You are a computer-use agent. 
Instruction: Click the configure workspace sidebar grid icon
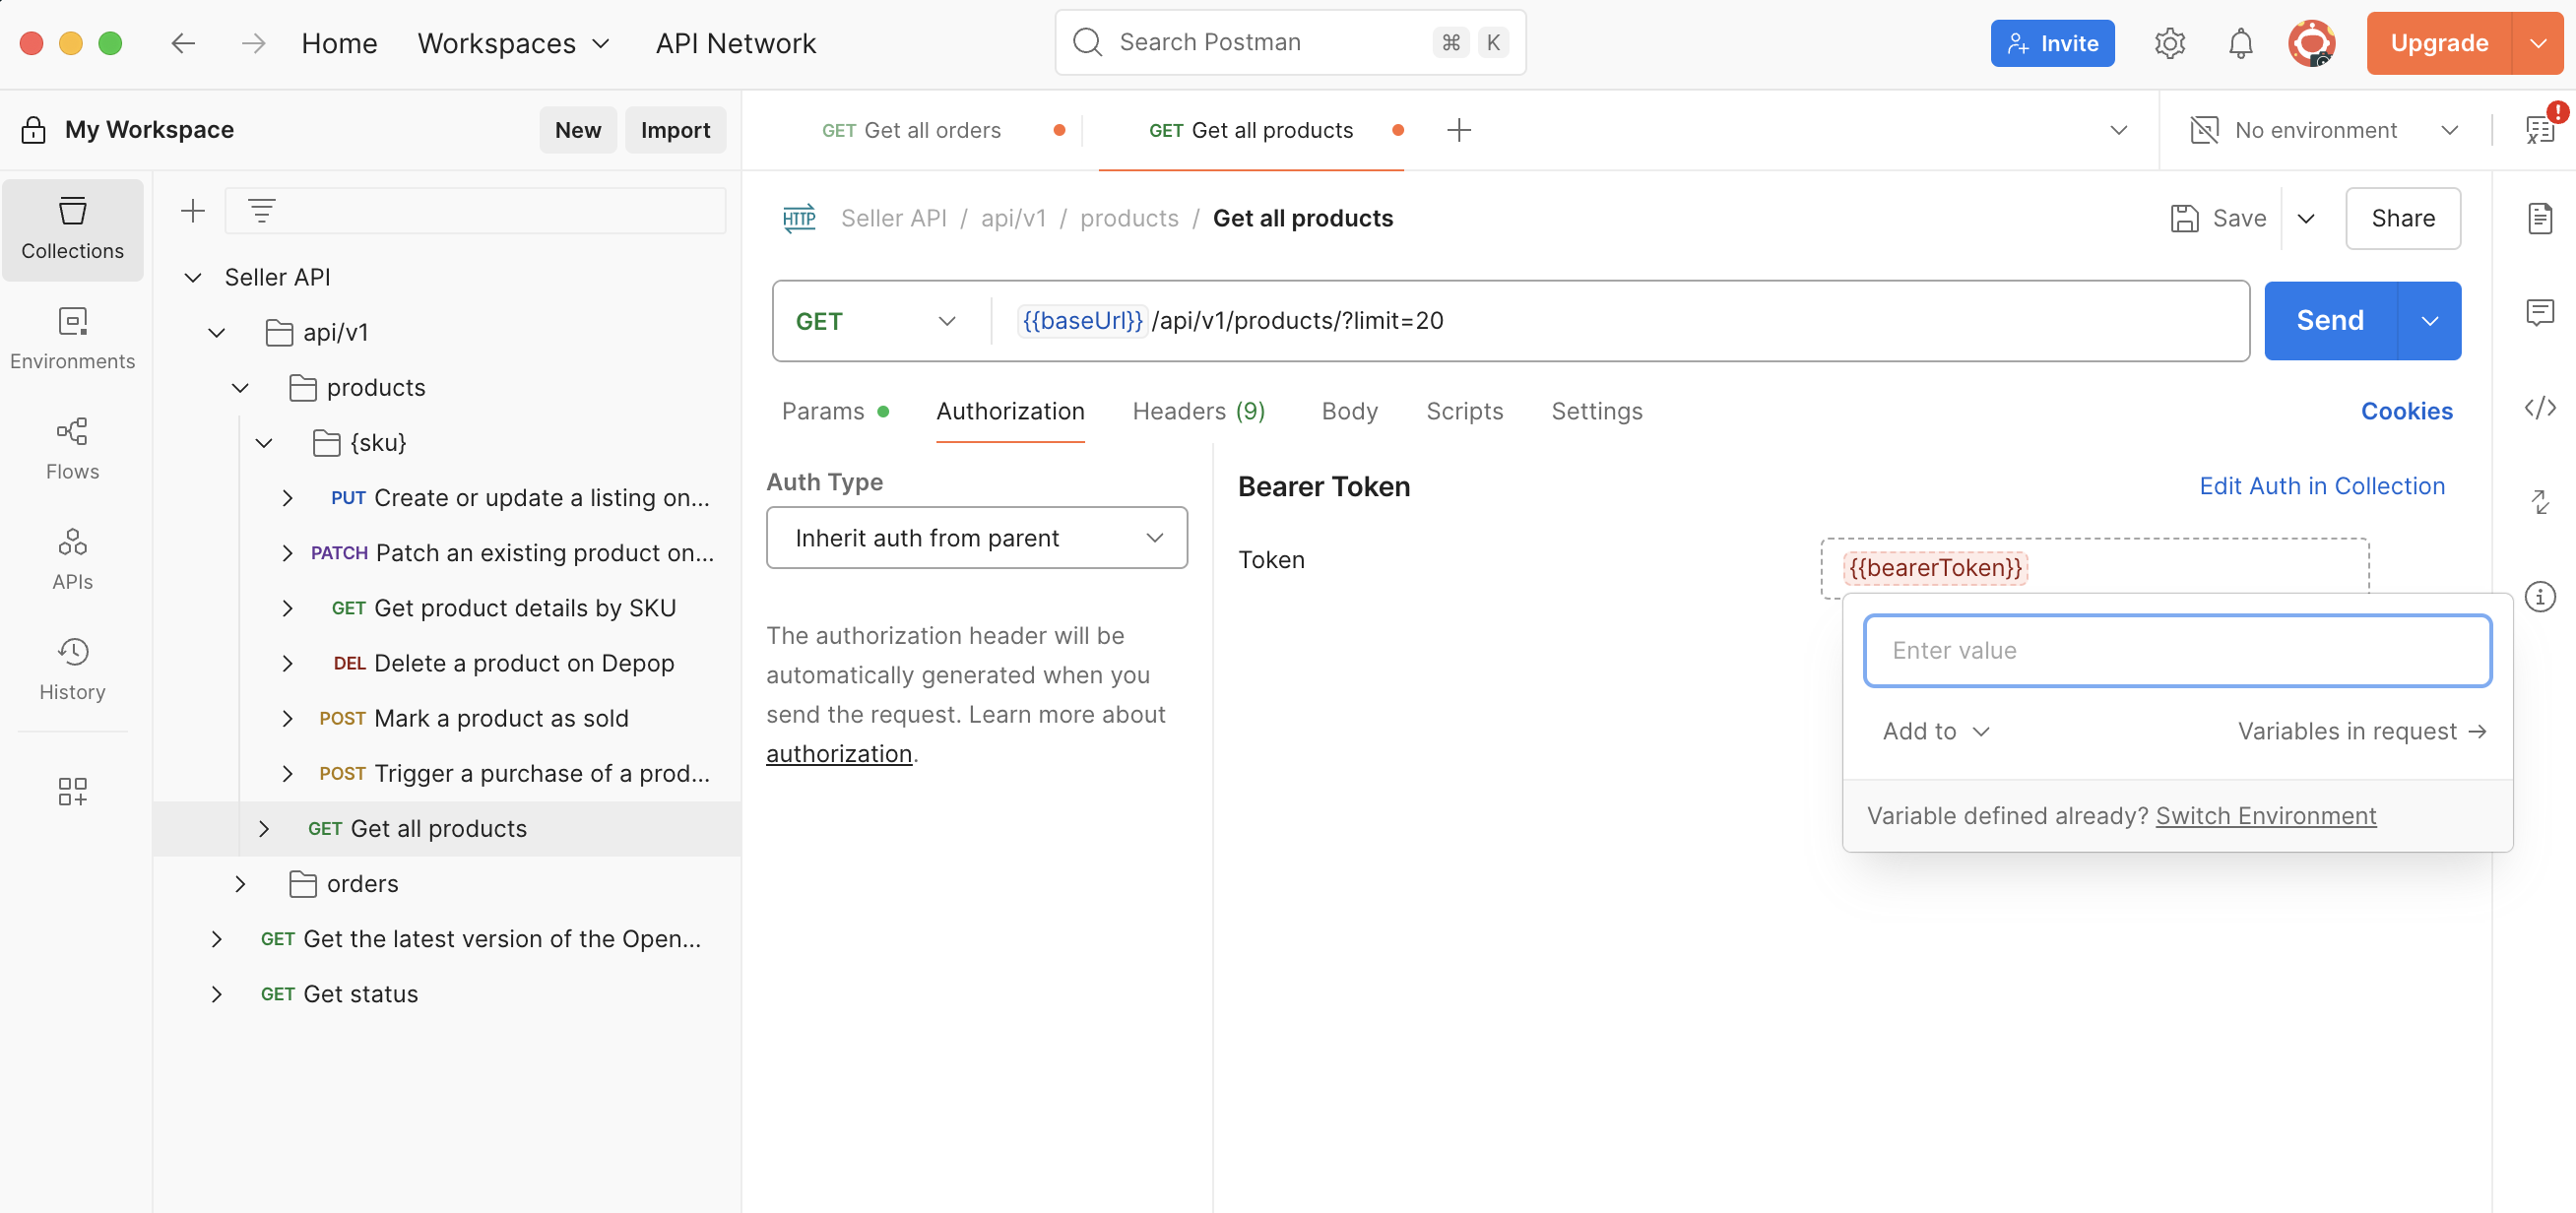pyautogui.click(x=73, y=792)
